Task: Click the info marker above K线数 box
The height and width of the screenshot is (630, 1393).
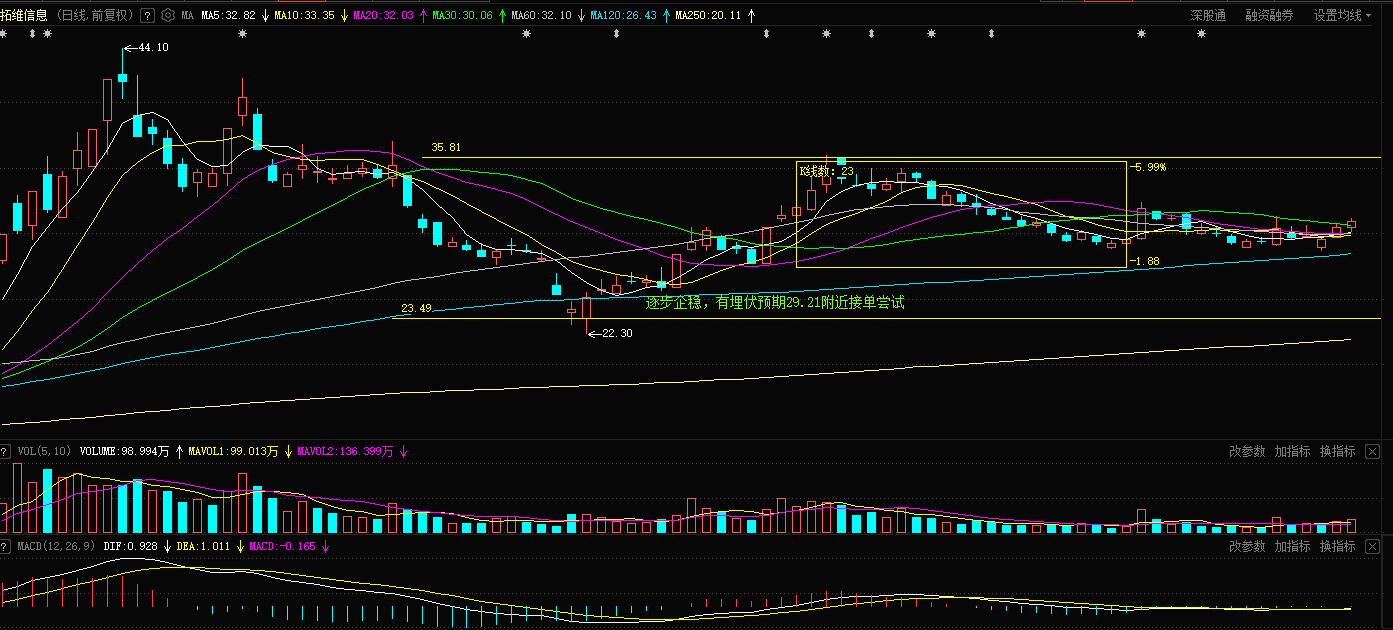Action: pyautogui.click(x=827, y=34)
